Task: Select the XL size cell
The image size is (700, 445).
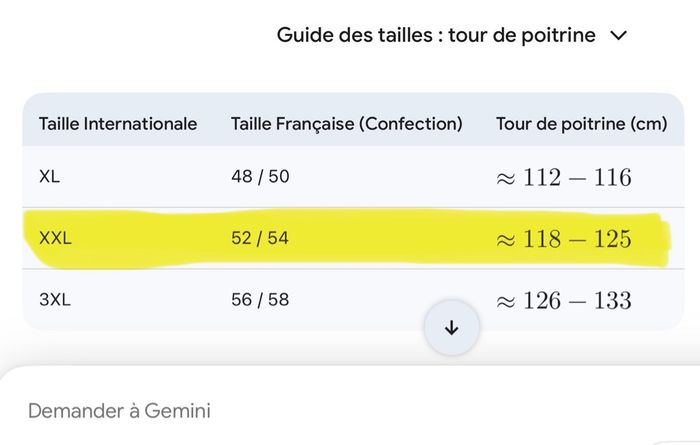Action: [50, 177]
